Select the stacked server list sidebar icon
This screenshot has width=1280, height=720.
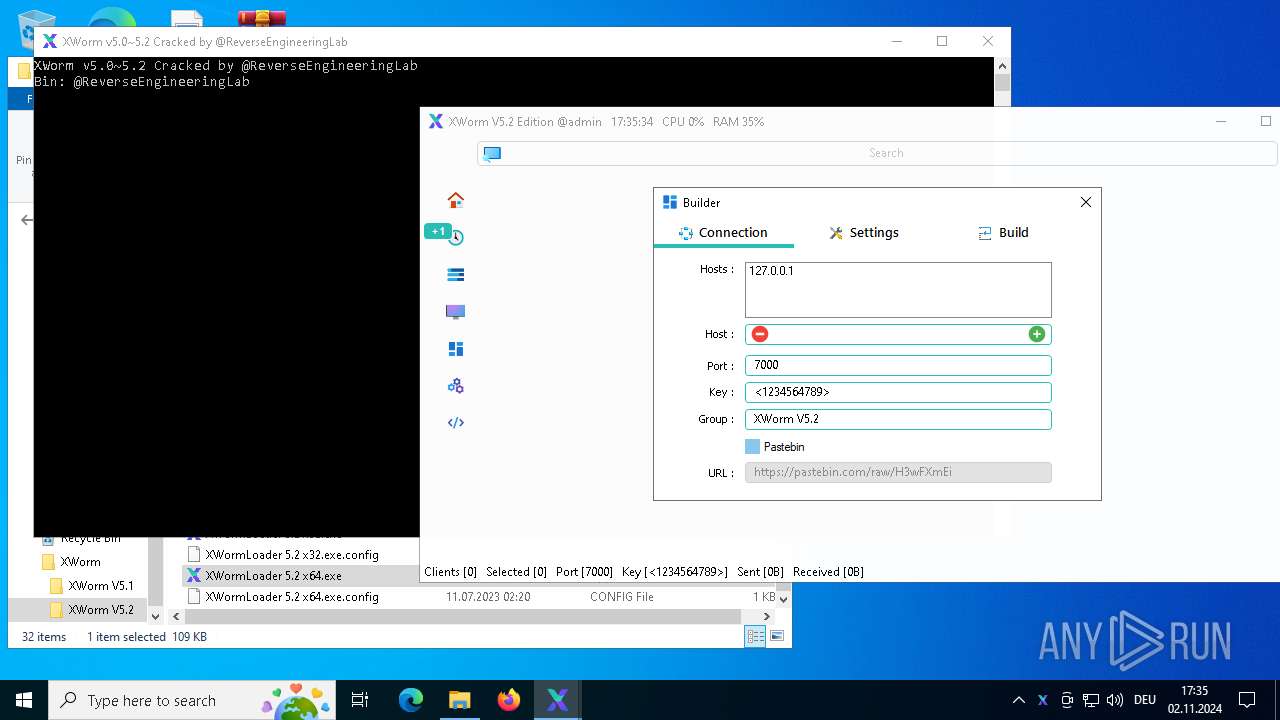click(x=456, y=274)
